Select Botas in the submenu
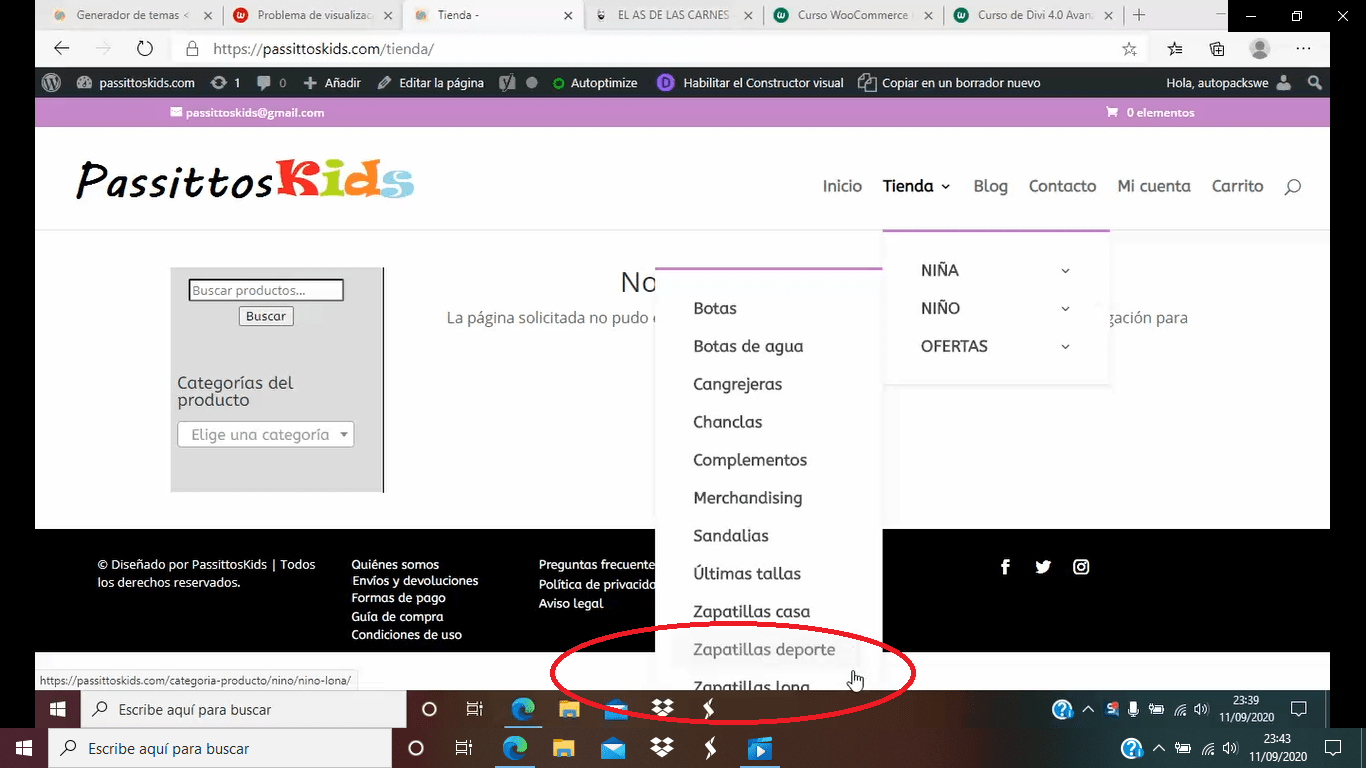The height and width of the screenshot is (768, 1366). pyautogui.click(x=715, y=308)
